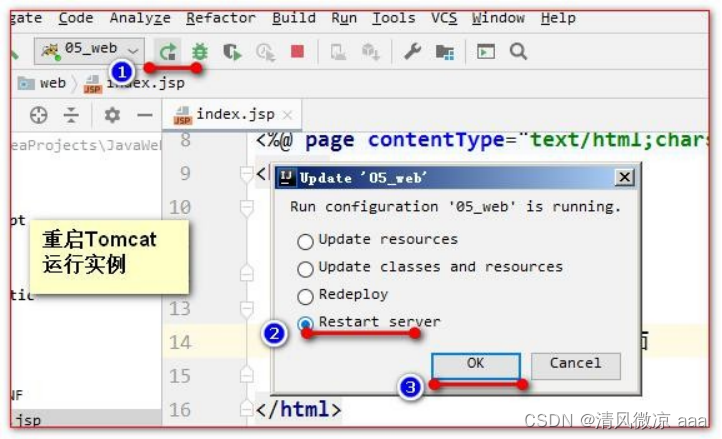Open the Build menu
722x439 pixels.
294,18
